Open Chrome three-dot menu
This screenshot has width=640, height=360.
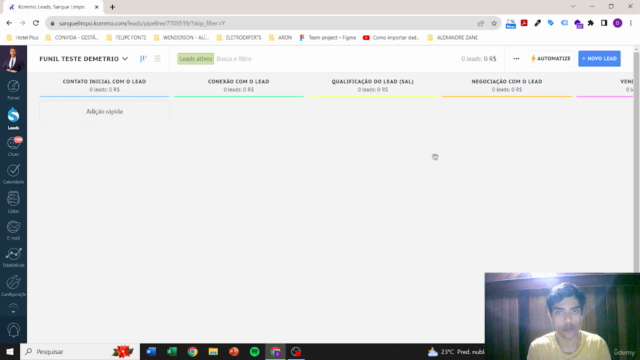[x=631, y=23]
